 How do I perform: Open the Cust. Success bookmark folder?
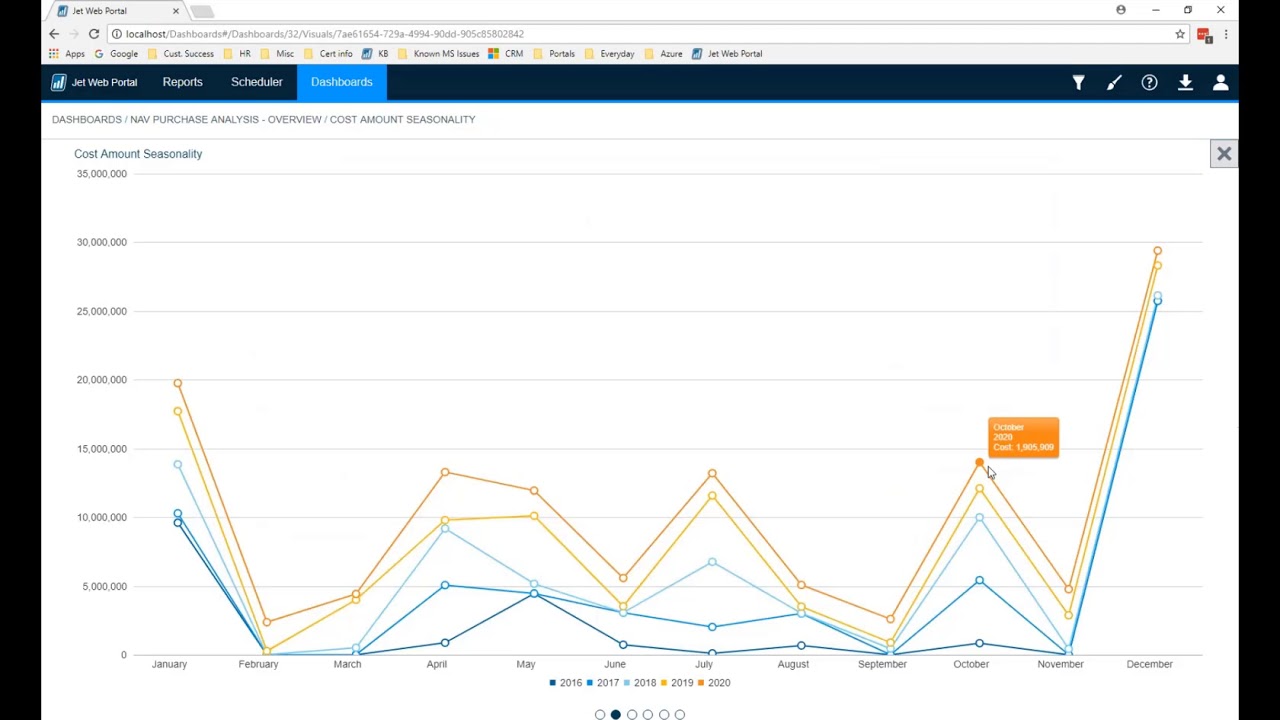tap(181, 54)
